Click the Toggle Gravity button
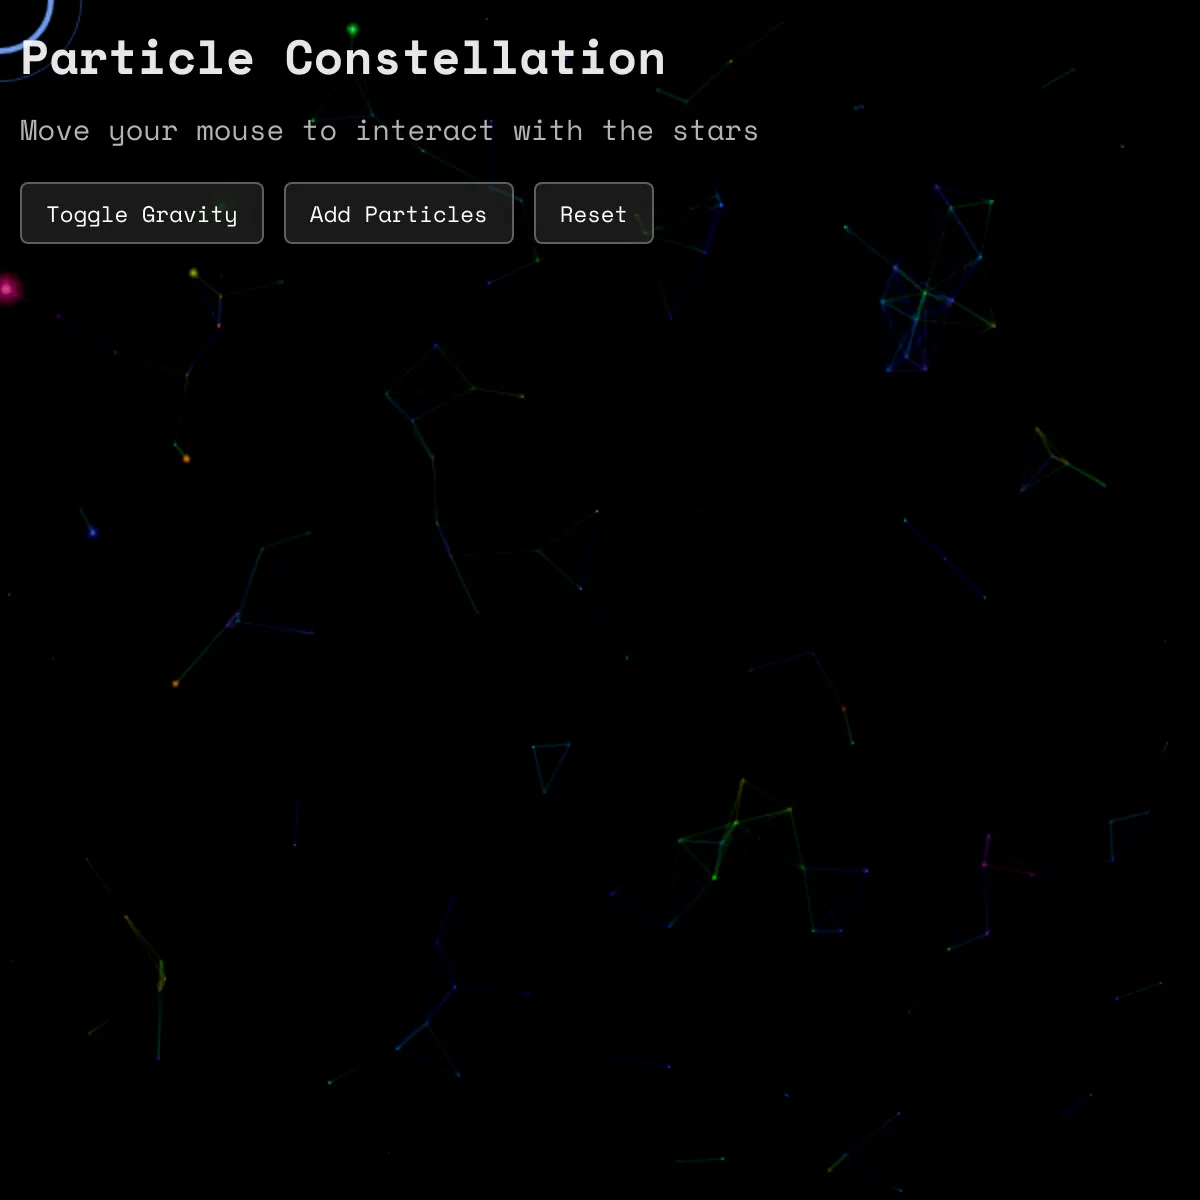 click(142, 213)
